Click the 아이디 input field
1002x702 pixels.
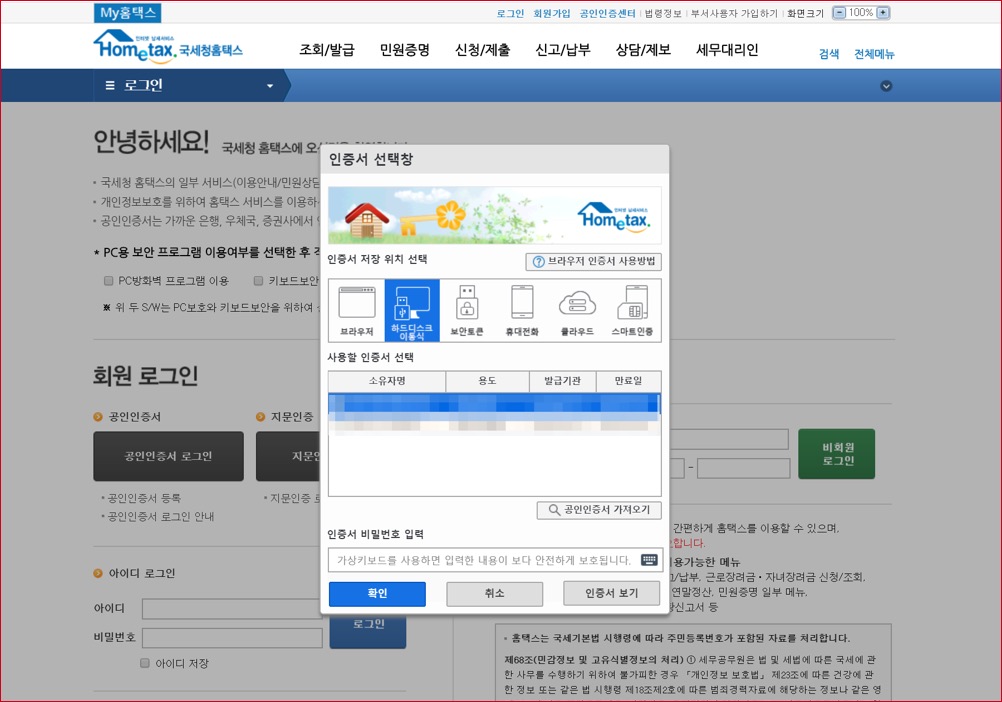coord(232,609)
